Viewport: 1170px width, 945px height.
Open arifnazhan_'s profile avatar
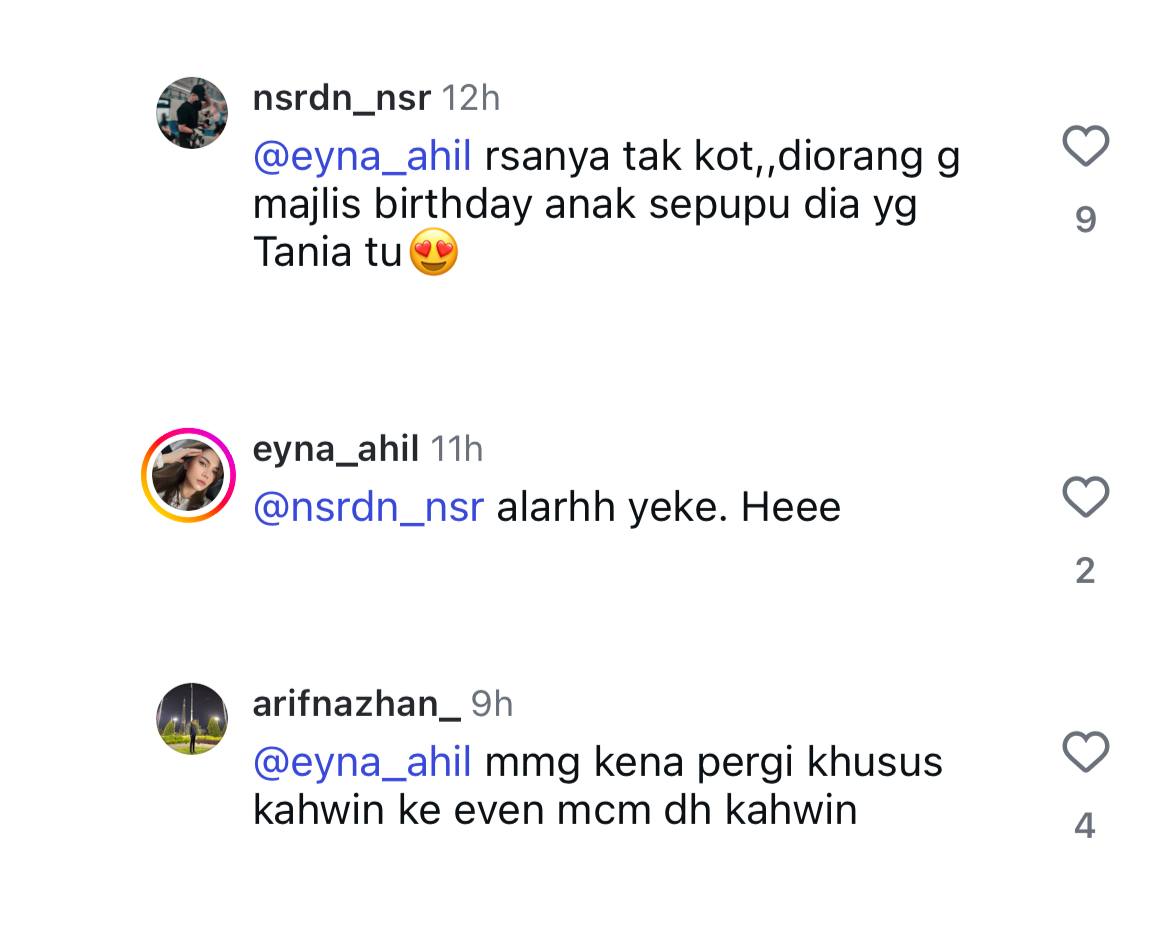coord(192,719)
